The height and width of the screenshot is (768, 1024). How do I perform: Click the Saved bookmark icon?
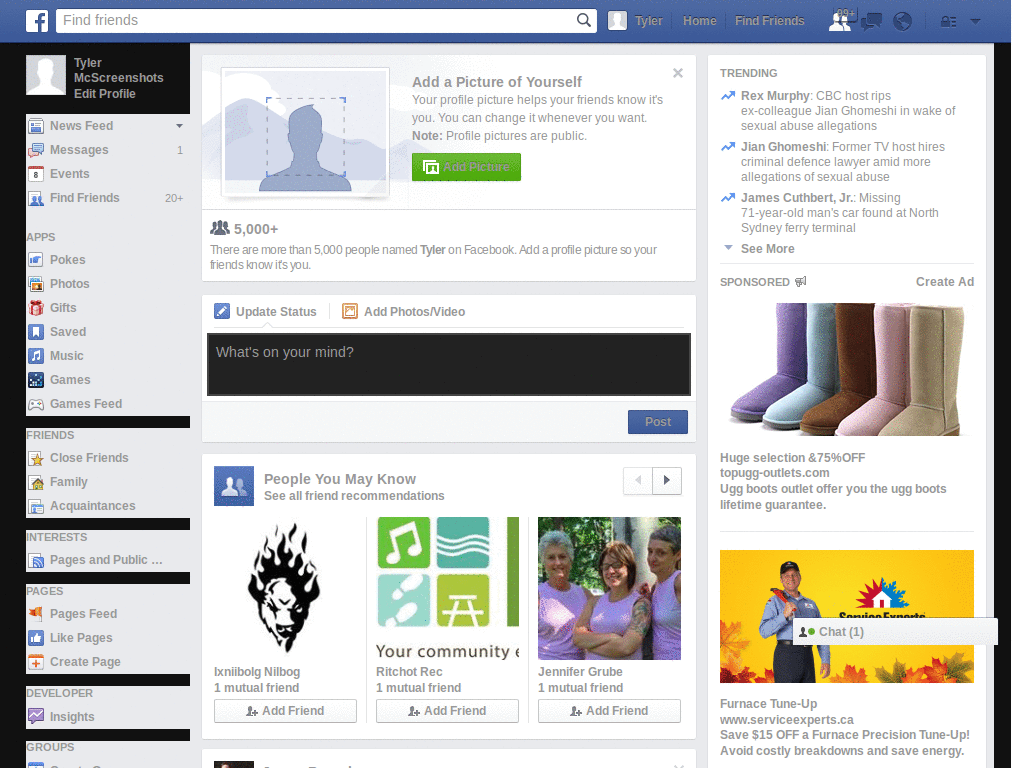pyautogui.click(x=36, y=332)
